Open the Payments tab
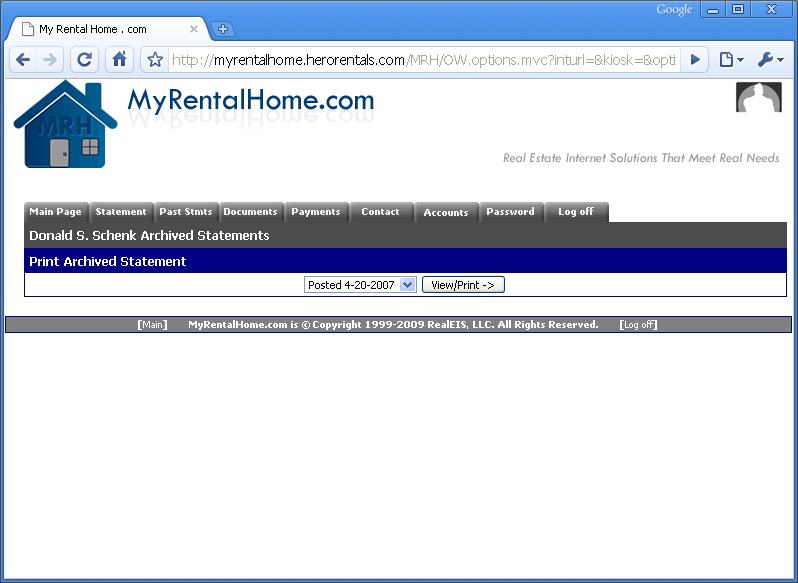This screenshot has height=583, width=798. pos(316,212)
